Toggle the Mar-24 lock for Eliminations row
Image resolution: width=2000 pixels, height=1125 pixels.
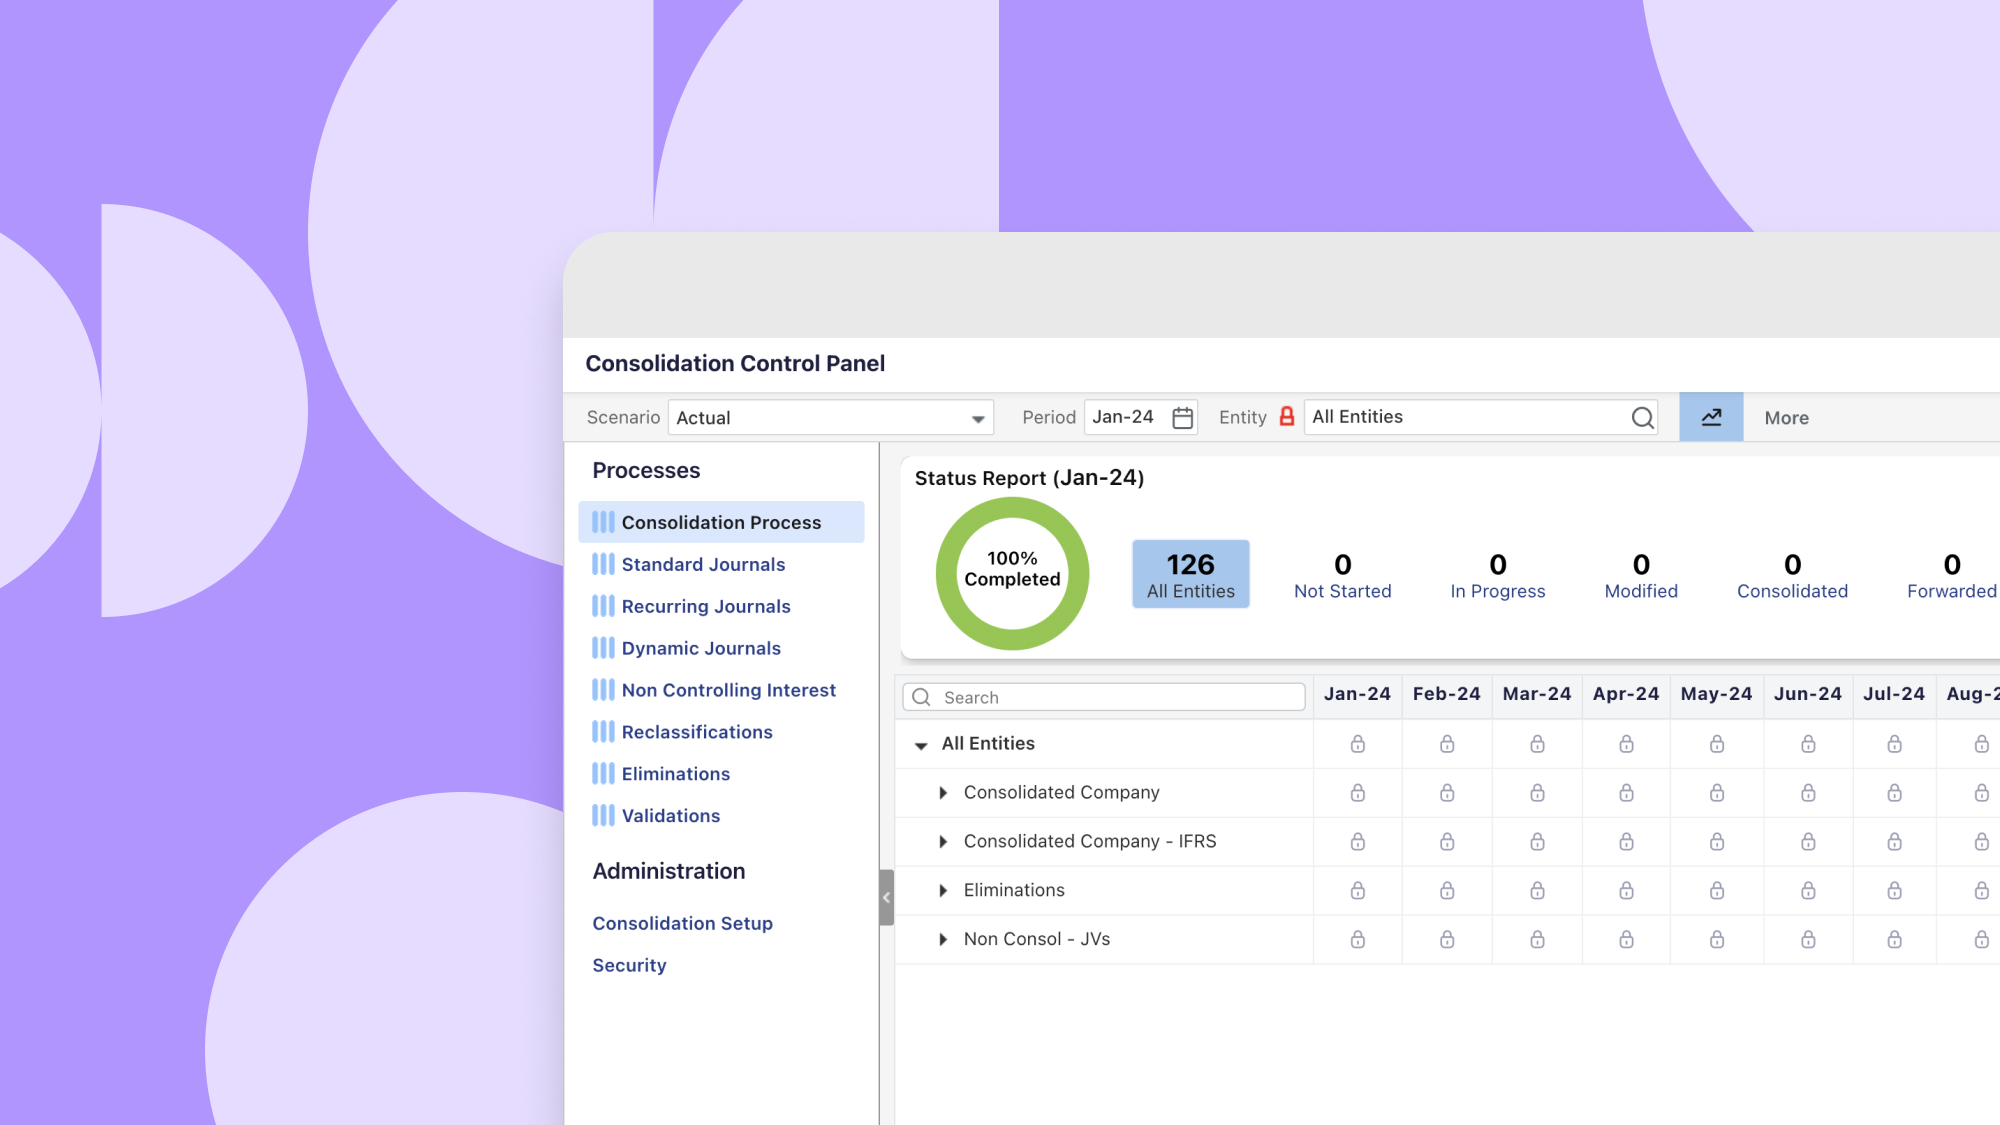pyautogui.click(x=1537, y=890)
